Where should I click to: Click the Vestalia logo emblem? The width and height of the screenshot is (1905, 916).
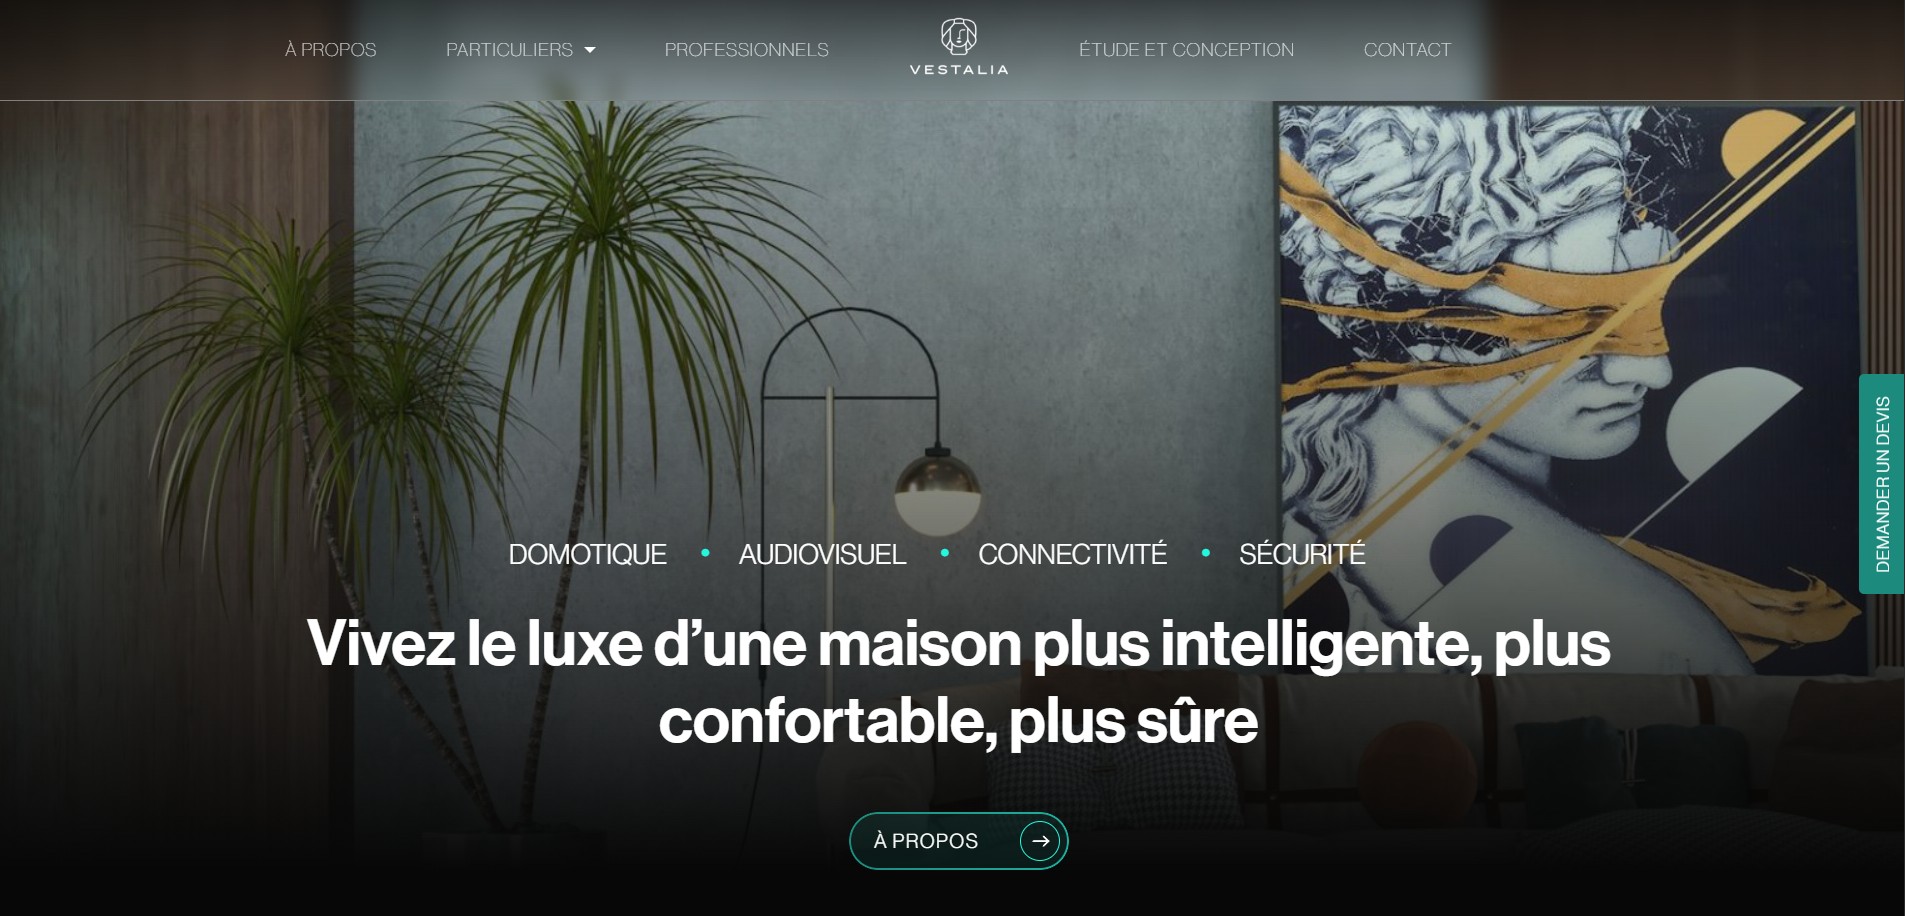[958, 37]
